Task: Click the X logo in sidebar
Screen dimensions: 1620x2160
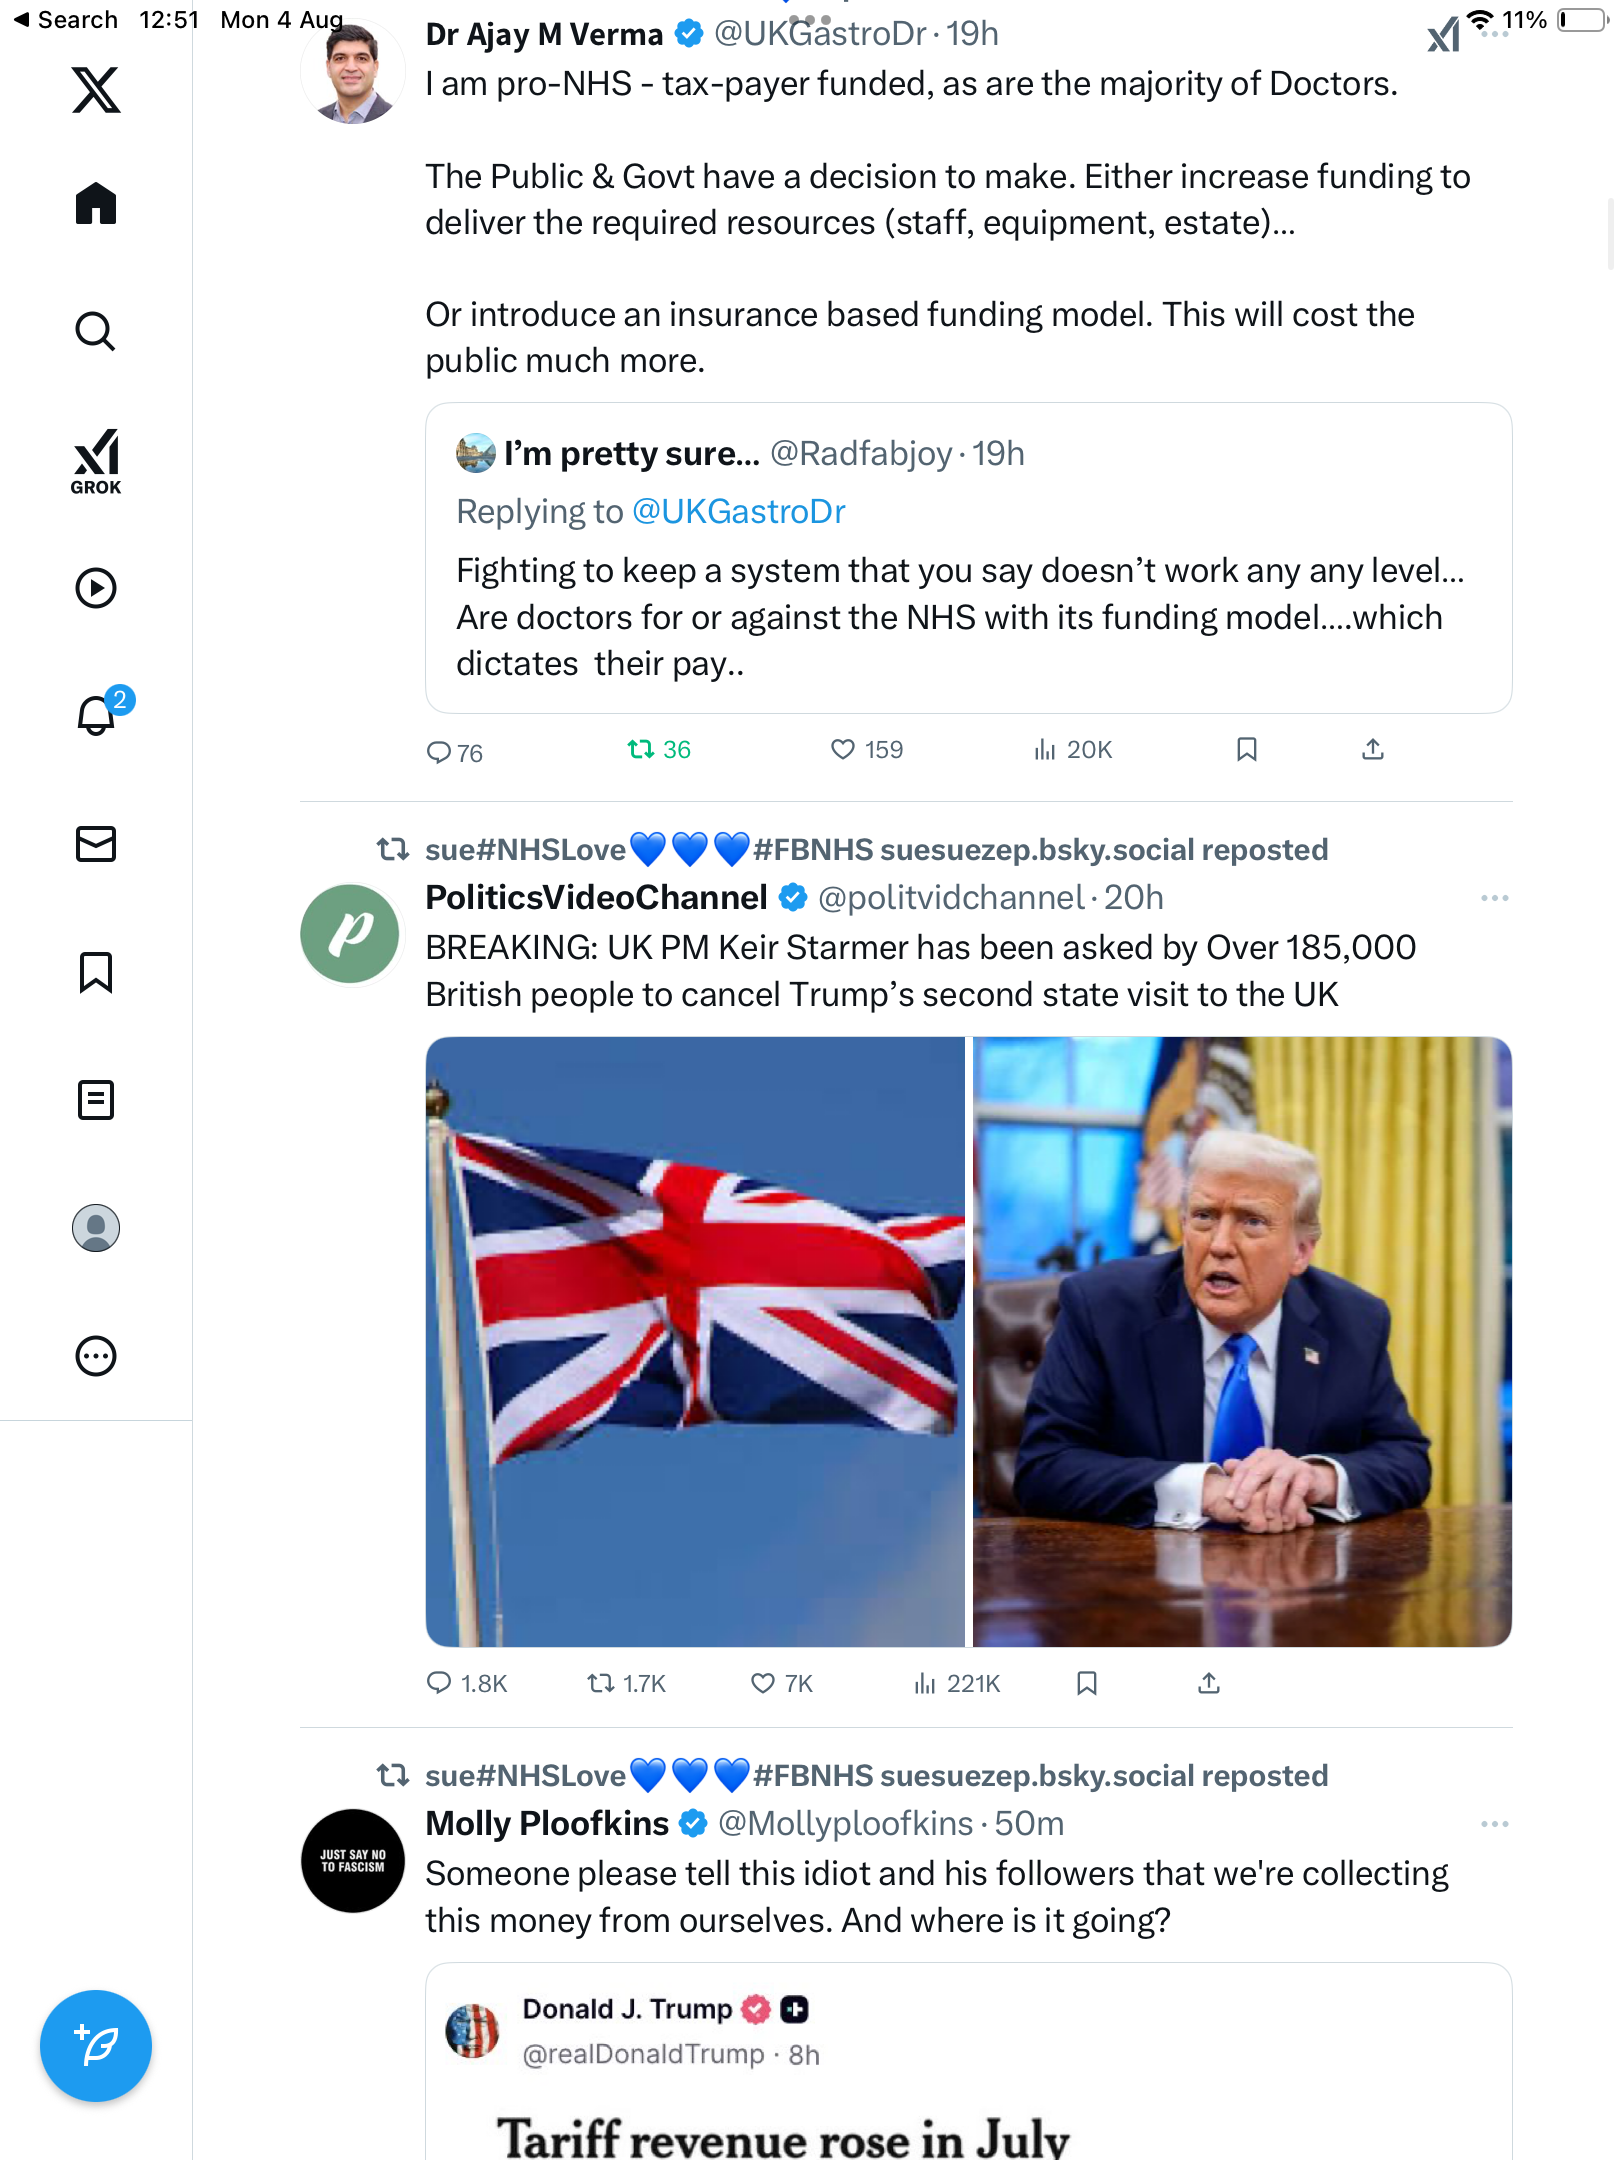Action: tap(96, 90)
